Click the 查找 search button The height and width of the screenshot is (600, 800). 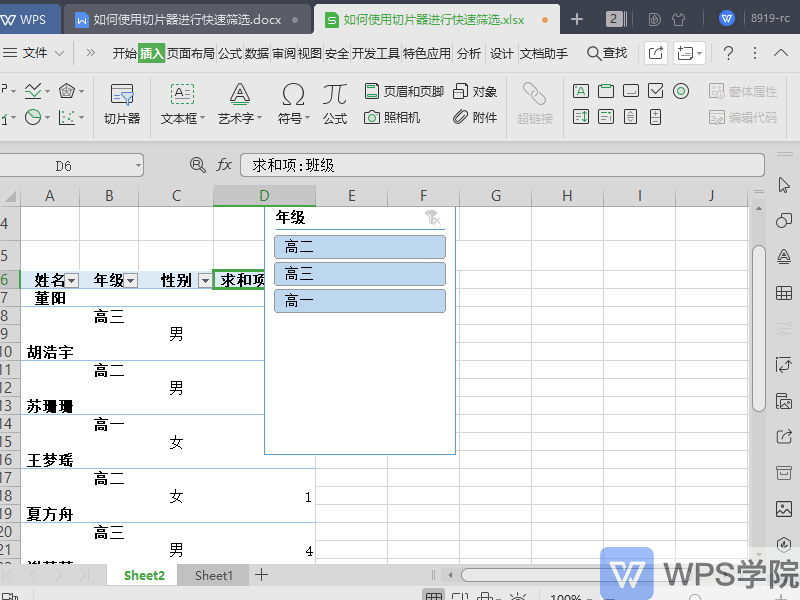click(x=607, y=53)
